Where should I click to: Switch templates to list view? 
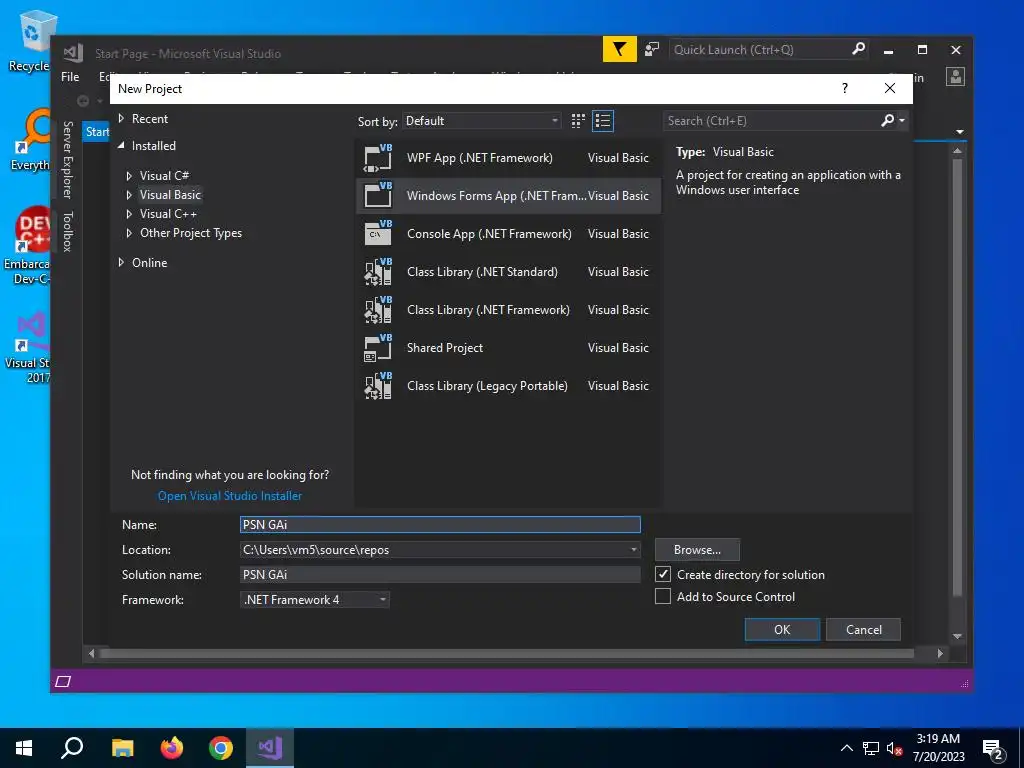tap(602, 121)
